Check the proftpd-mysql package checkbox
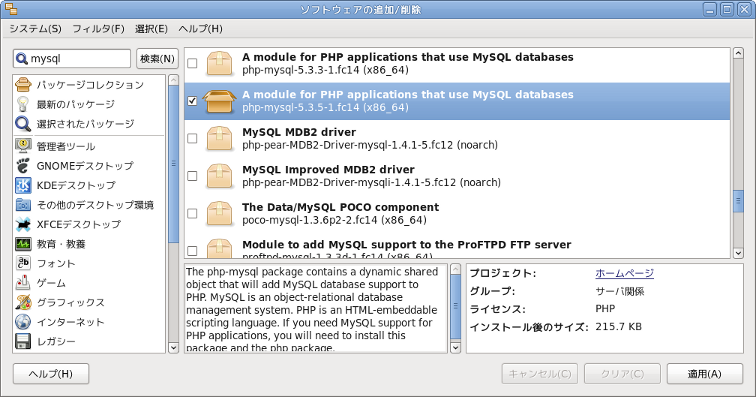The height and width of the screenshot is (397, 756). (x=192, y=250)
